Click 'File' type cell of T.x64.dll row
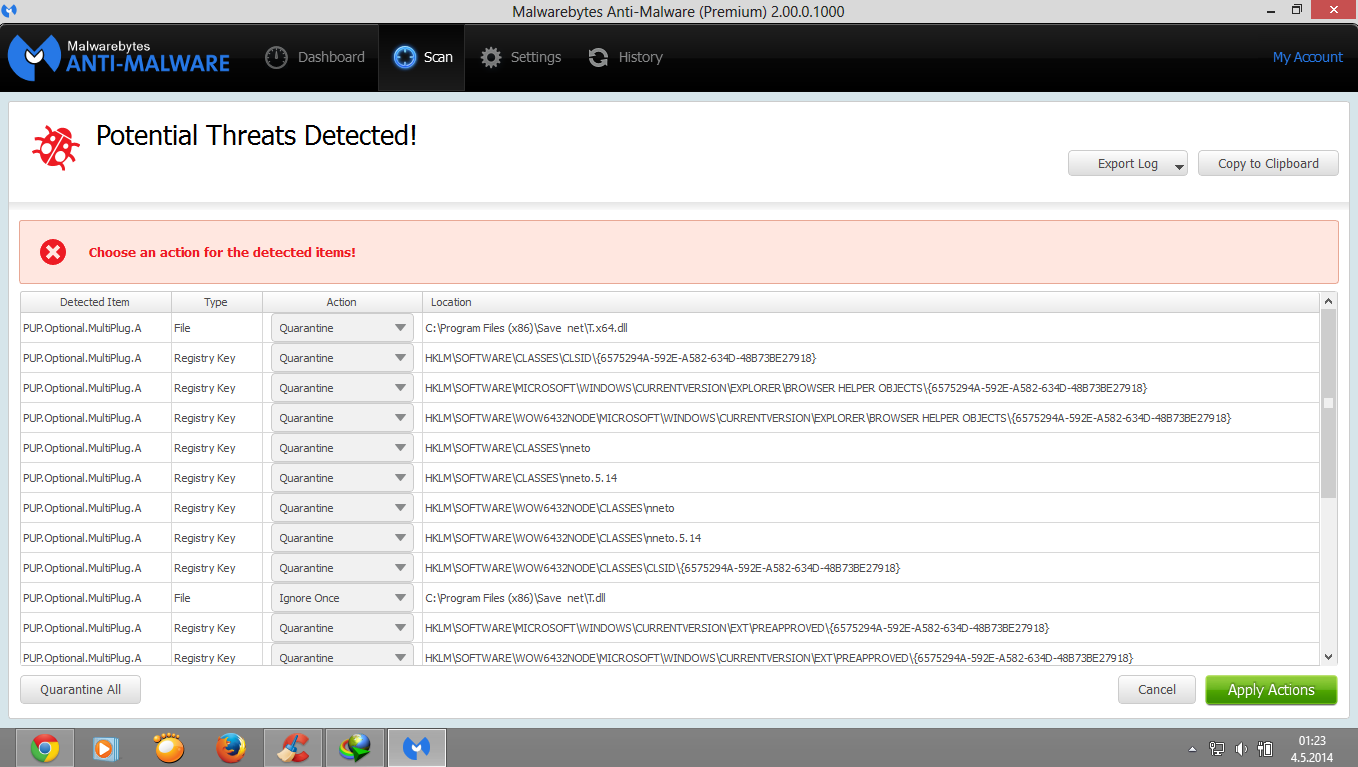 (x=216, y=328)
